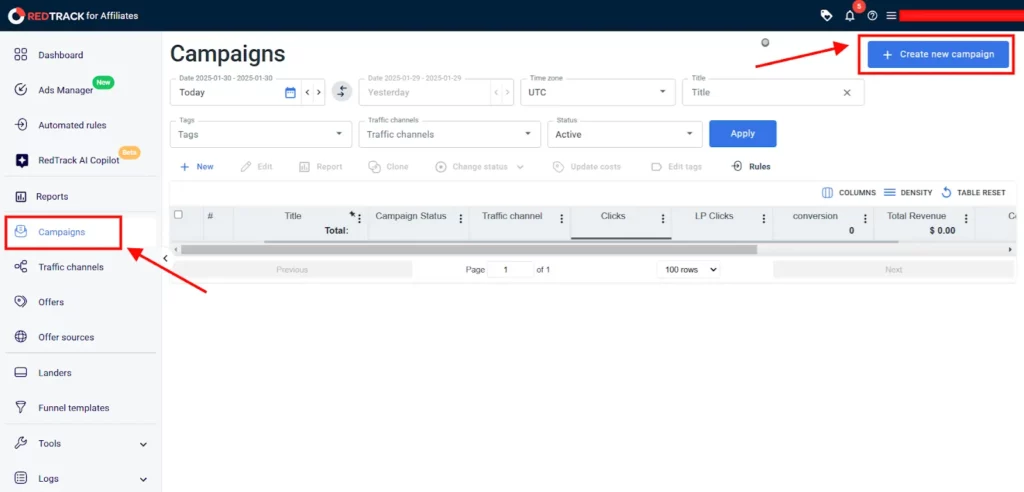Open the Tags filter dropdown
The width and height of the screenshot is (1024, 492).
coord(261,134)
